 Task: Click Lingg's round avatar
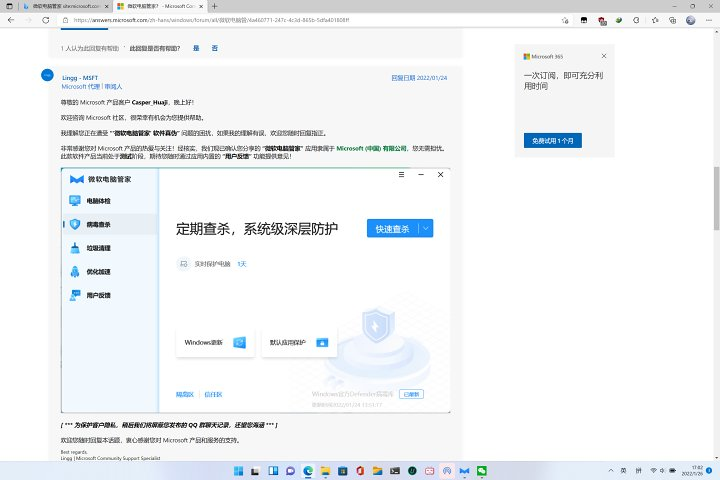click(47, 75)
